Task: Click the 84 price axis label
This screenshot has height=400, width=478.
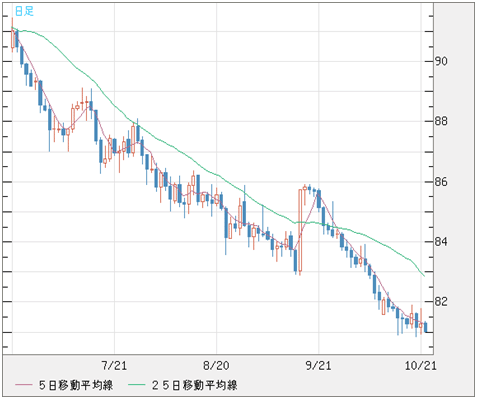Action: tap(441, 242)
